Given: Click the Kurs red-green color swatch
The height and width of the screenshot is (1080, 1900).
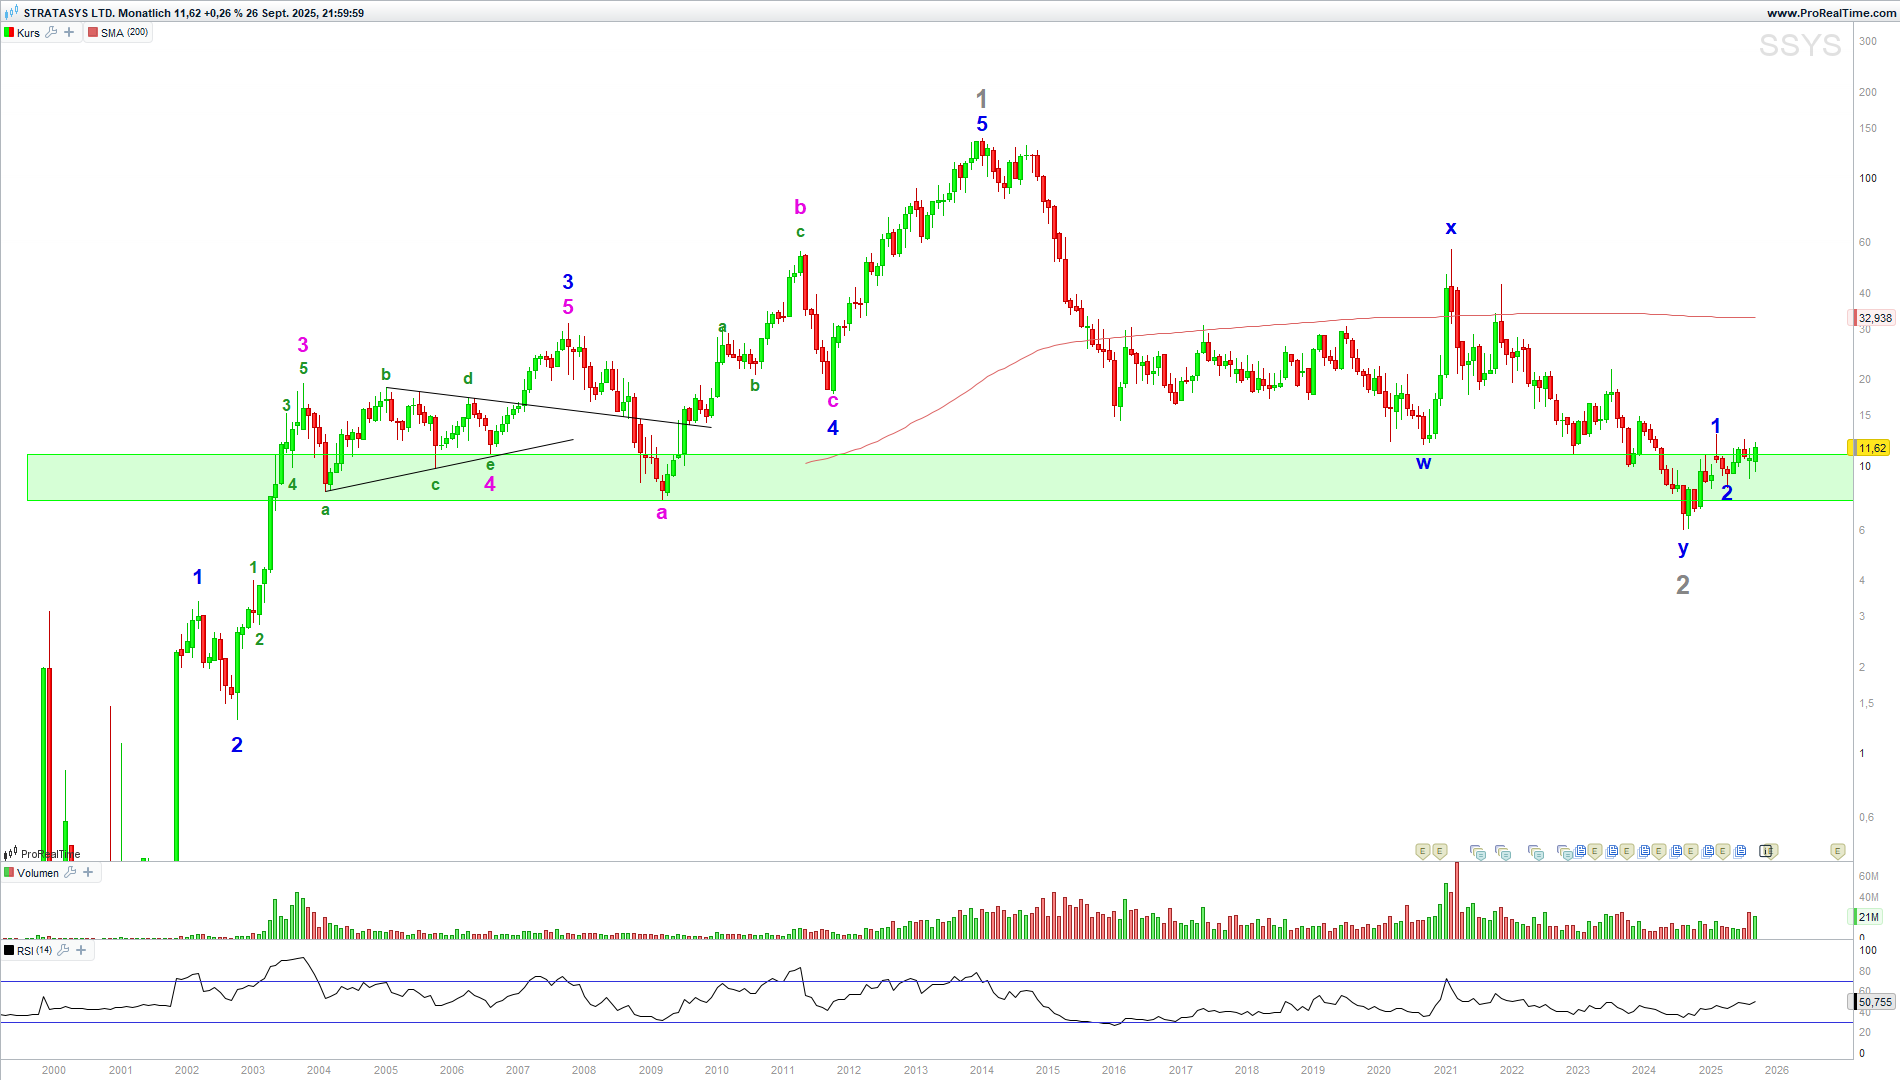Looking at the screenshot, I should (x=9, y=32).
